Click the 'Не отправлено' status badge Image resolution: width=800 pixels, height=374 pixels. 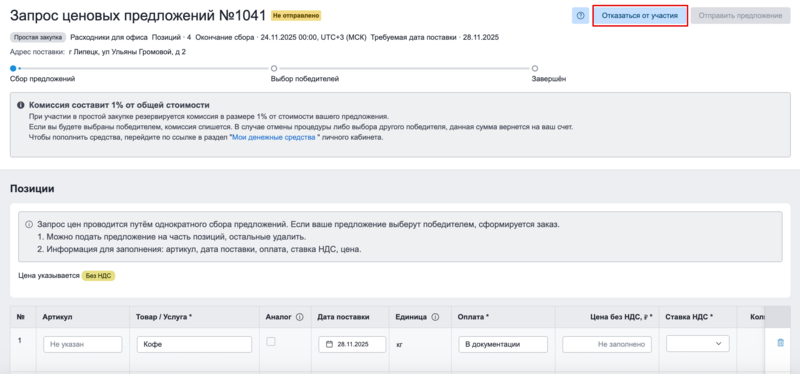pyautogui.click(x=296, y=16)
